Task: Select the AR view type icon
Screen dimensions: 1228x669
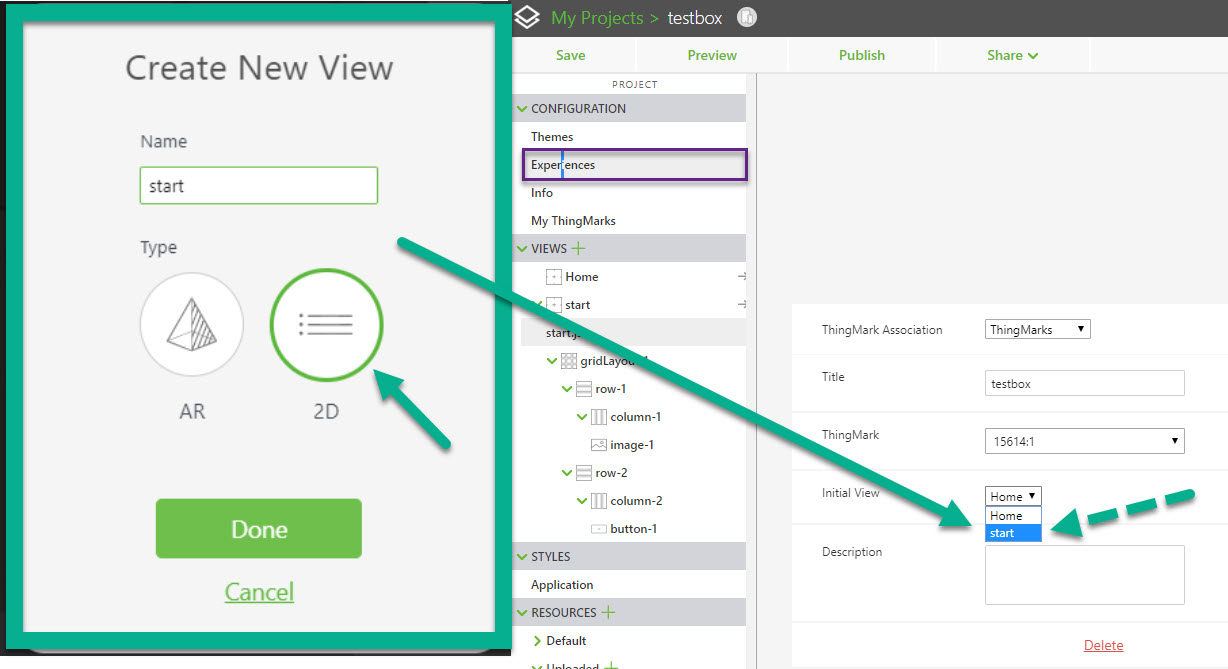Action: 191,325
